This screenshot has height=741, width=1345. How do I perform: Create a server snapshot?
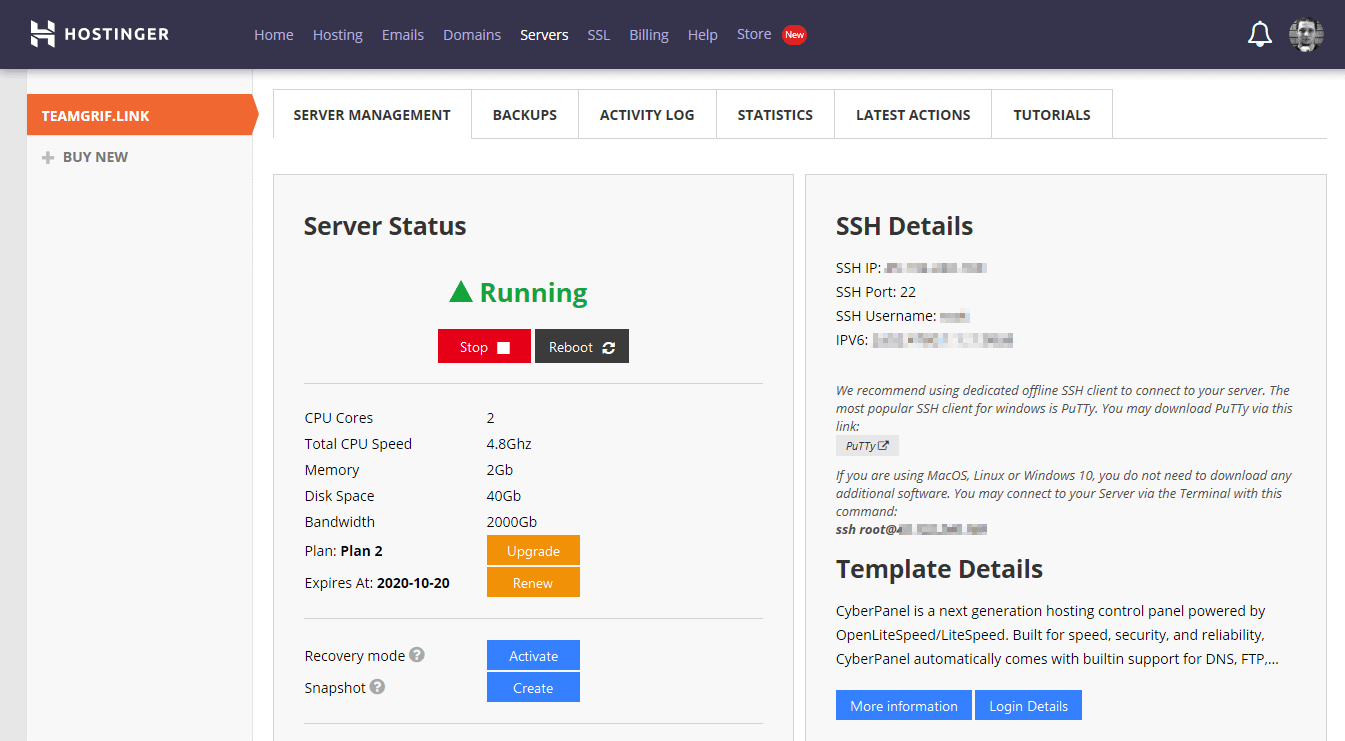533,687
